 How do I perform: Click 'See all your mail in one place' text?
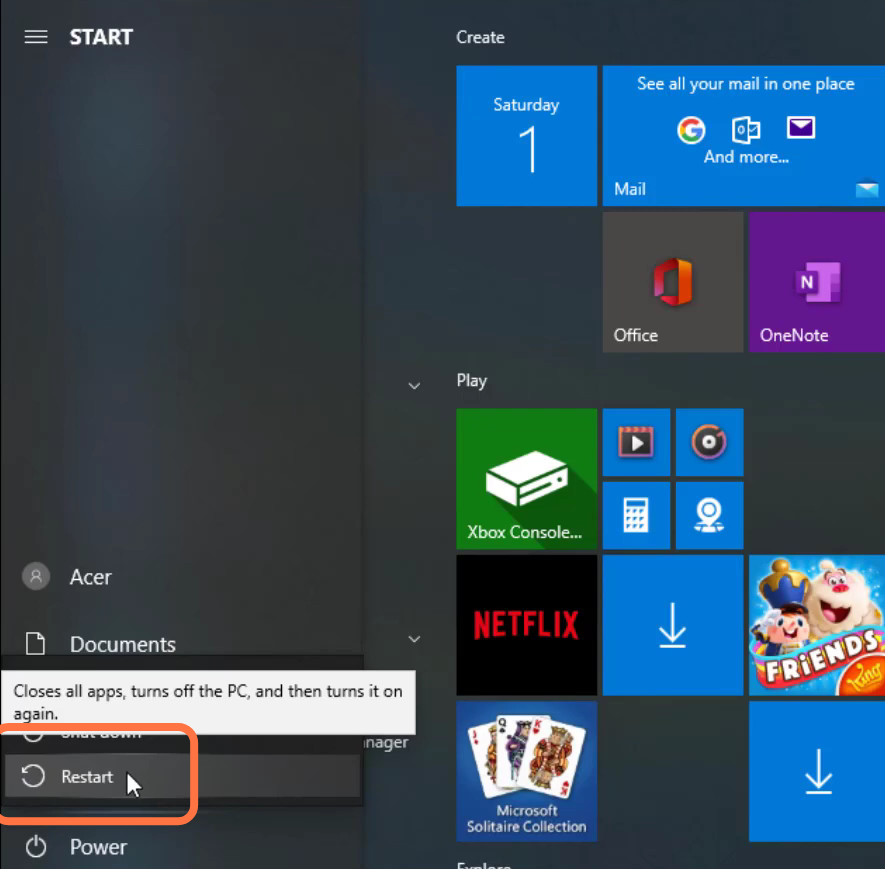pos(746,84)
